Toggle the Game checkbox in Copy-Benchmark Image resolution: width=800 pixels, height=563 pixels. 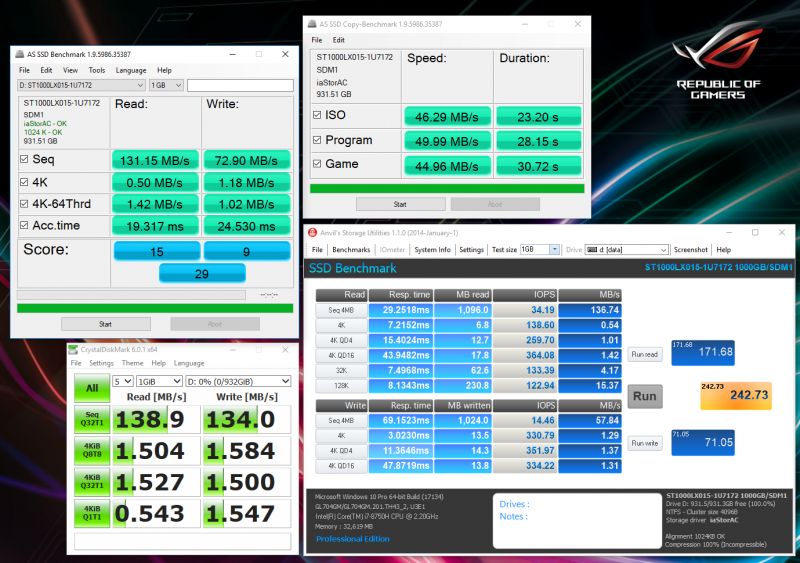tap(317, 164)
